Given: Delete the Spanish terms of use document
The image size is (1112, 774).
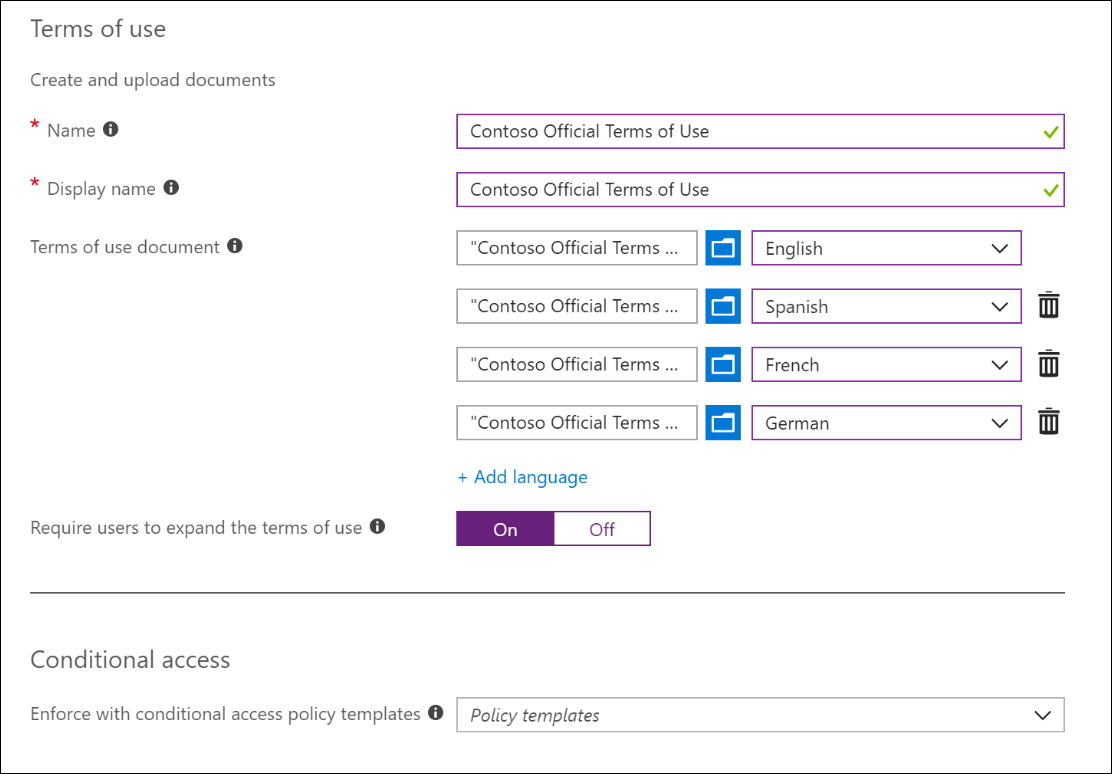Looking at the screenshot, I should [1048, 305].
